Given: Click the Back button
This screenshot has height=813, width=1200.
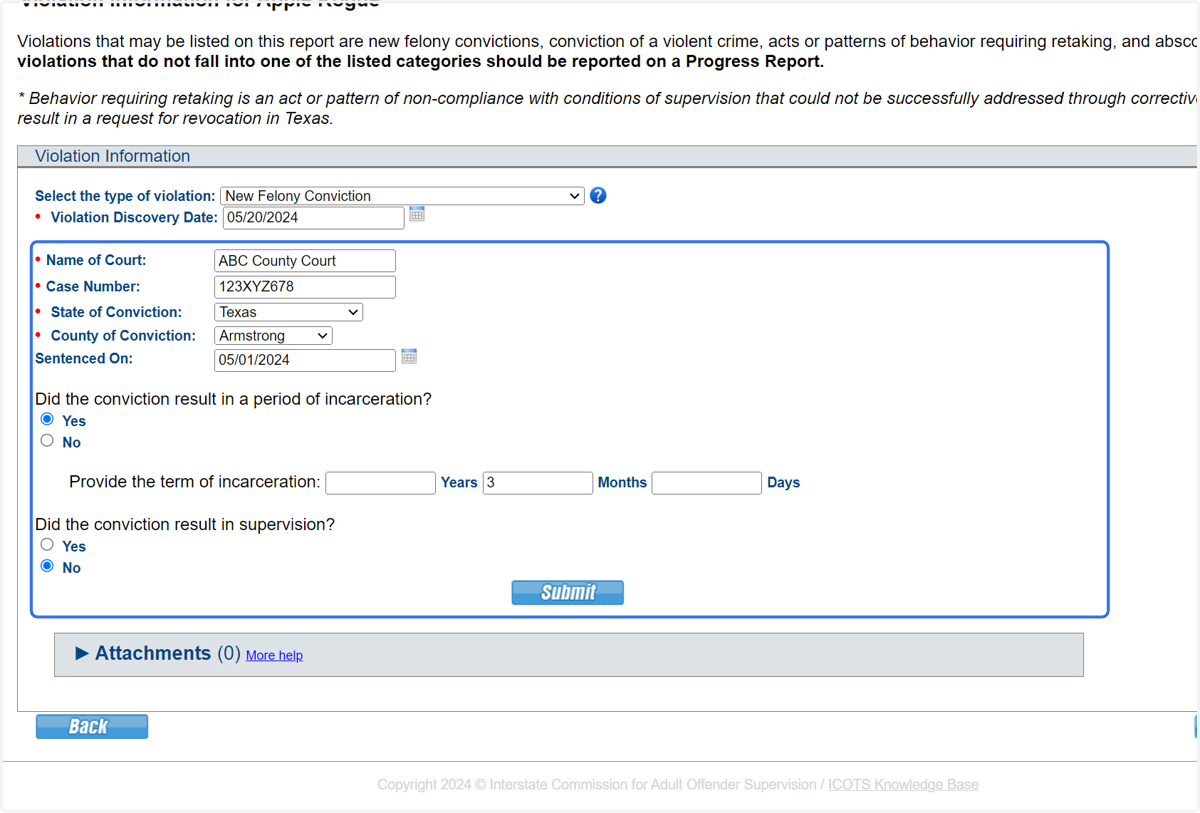Looking at the screenshot, I should 92,727.
